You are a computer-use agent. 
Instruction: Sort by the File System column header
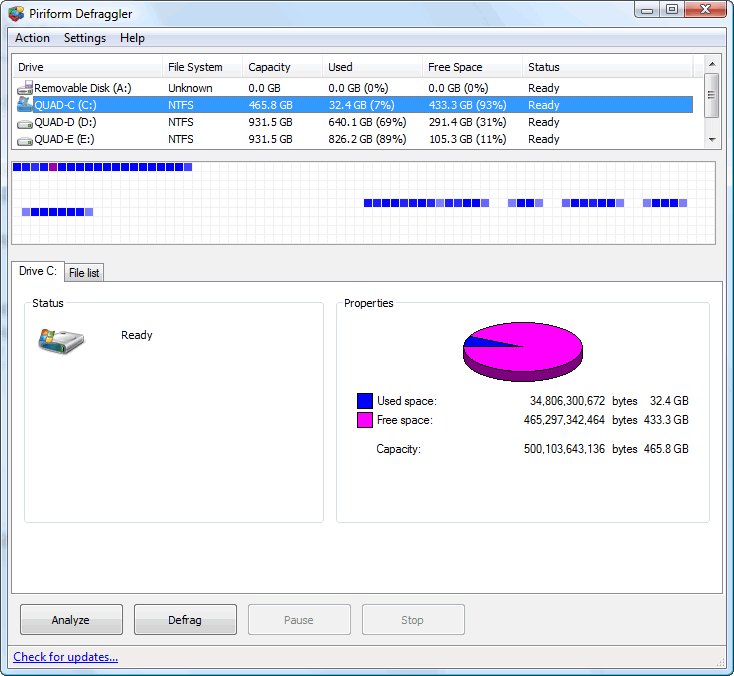(x=202, y=67)
